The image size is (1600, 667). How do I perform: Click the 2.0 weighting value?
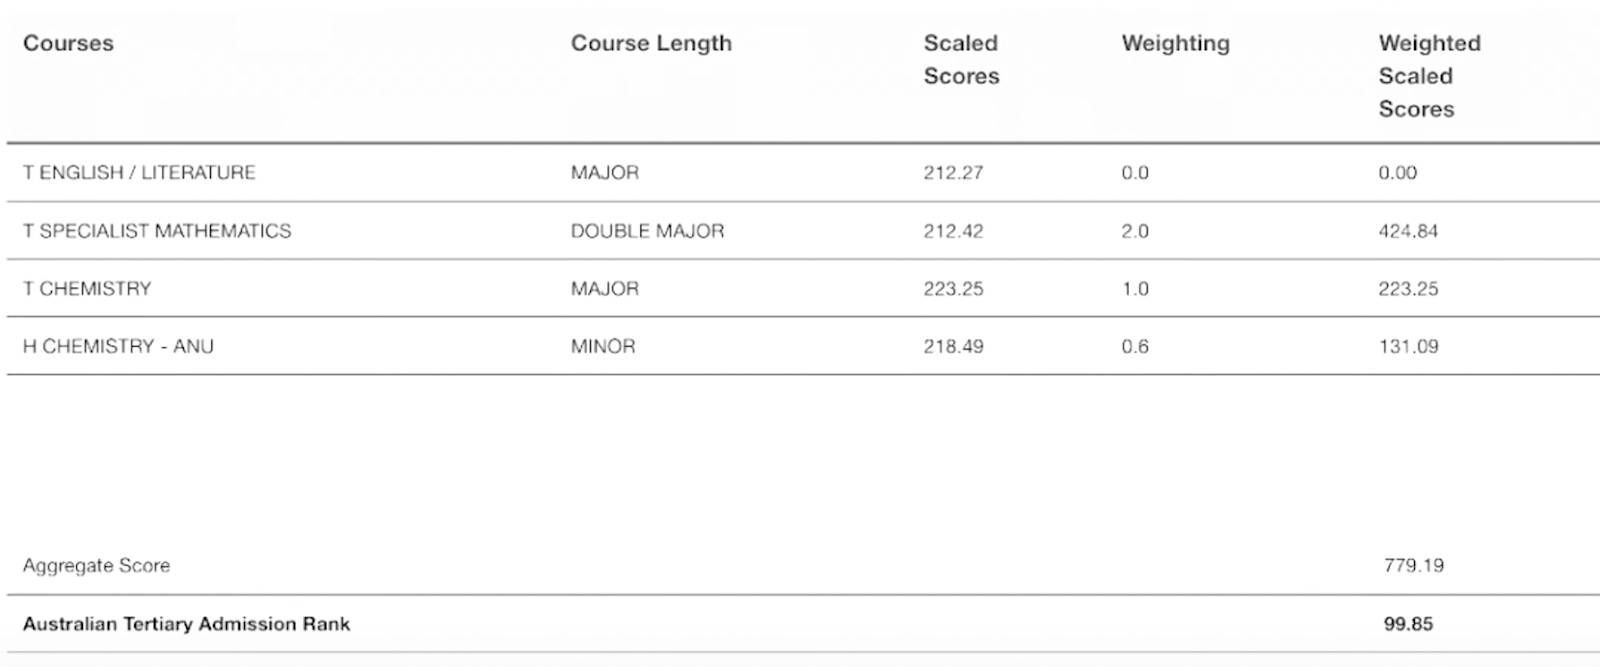[1135, 231]
